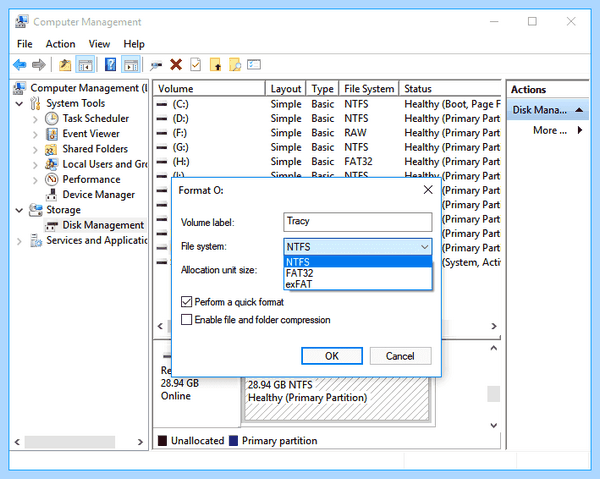Select Disk Management icon in tree

pos(51,225)
